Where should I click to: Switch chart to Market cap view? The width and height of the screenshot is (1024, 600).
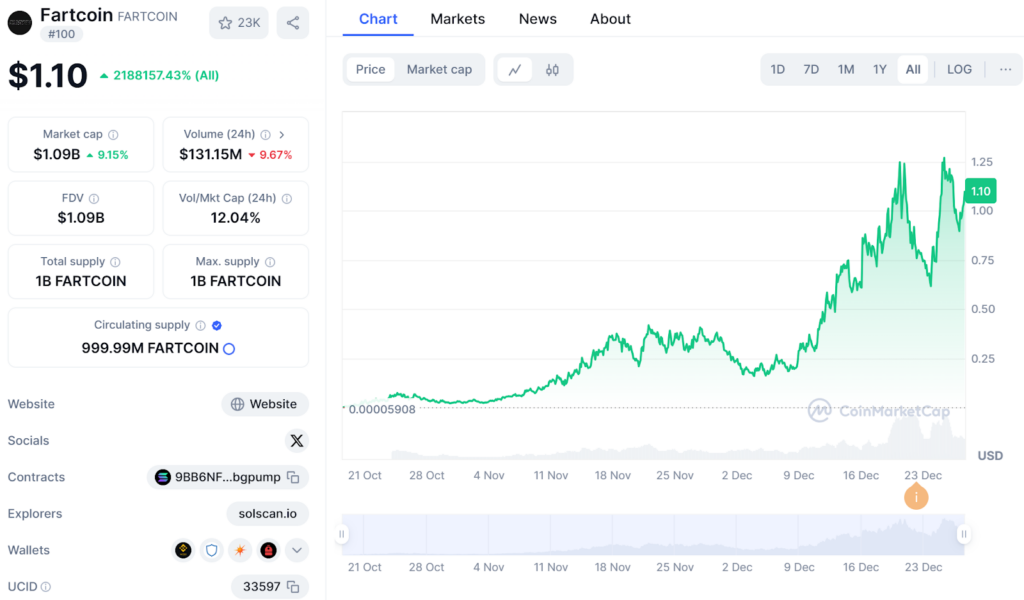click(439, 70)
